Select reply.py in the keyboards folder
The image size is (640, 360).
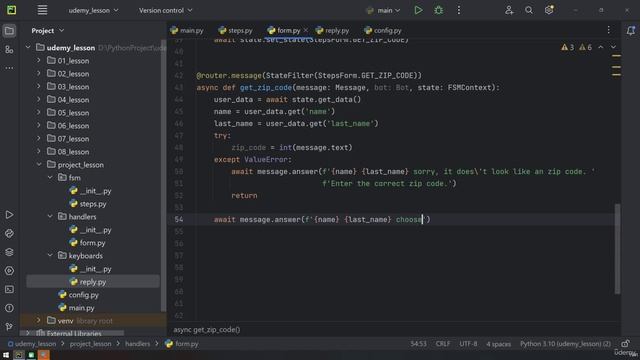pos(93,282)
